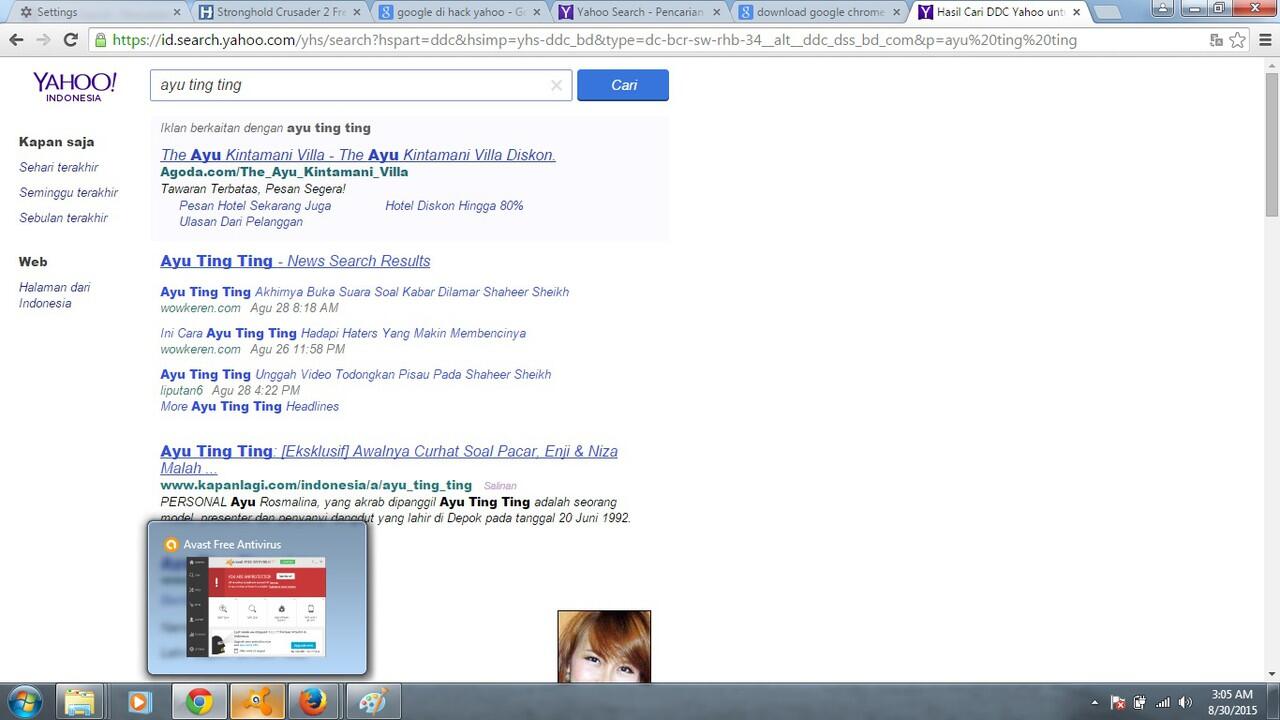
Task: Reload the page with the refresh icon
Action: pos(70,40)
